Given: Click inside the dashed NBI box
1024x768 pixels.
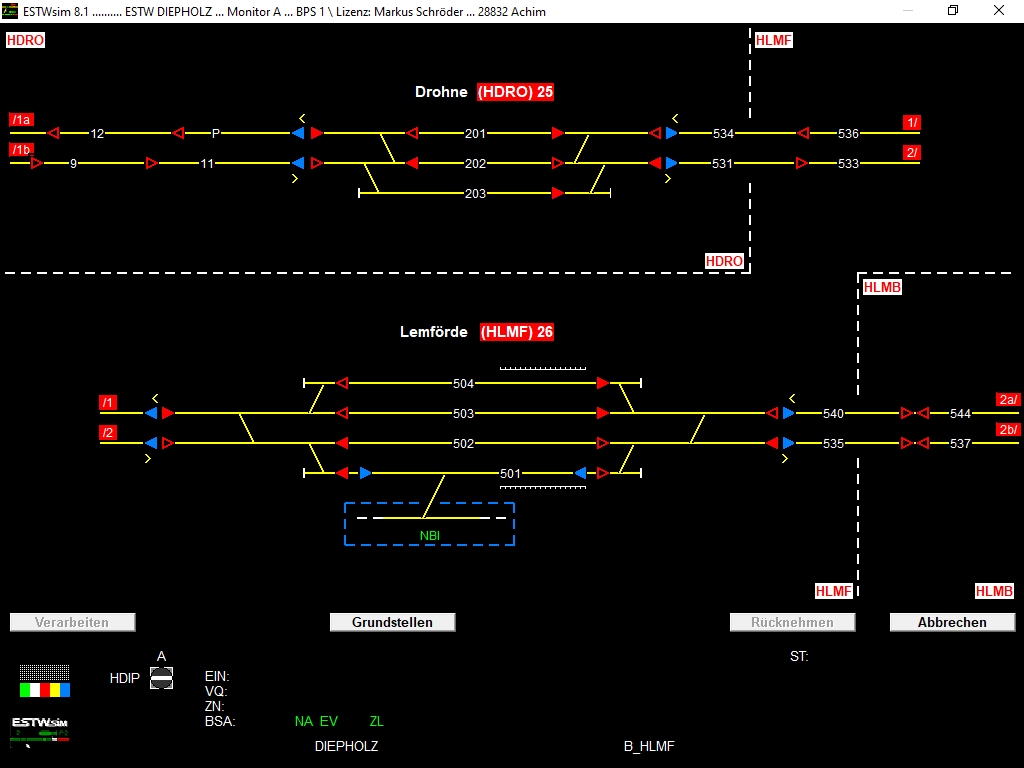Looking at the screenshot, I should click(429, 522).
